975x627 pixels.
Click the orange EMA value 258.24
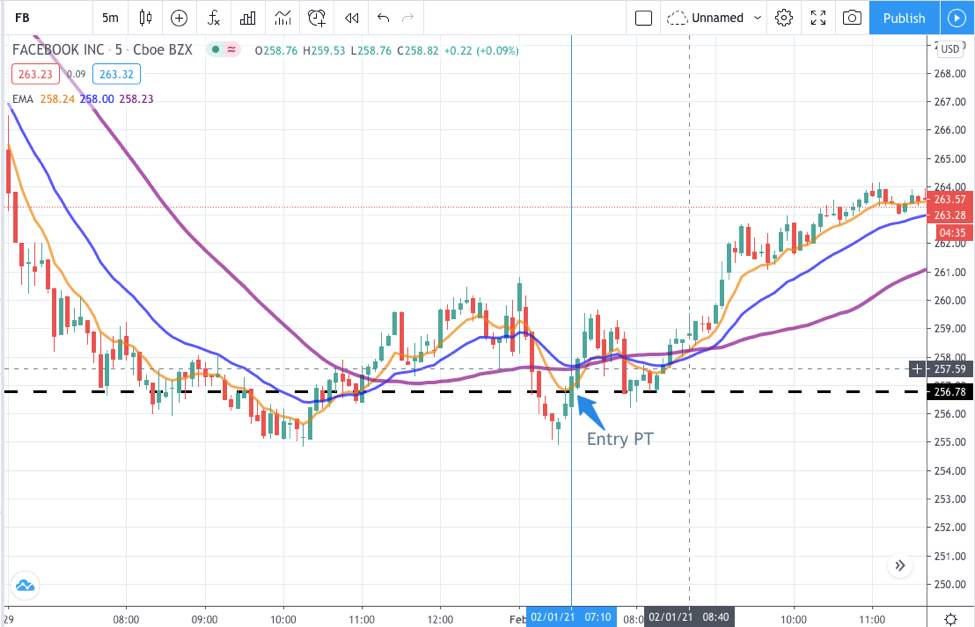click(x=57, y=99)
